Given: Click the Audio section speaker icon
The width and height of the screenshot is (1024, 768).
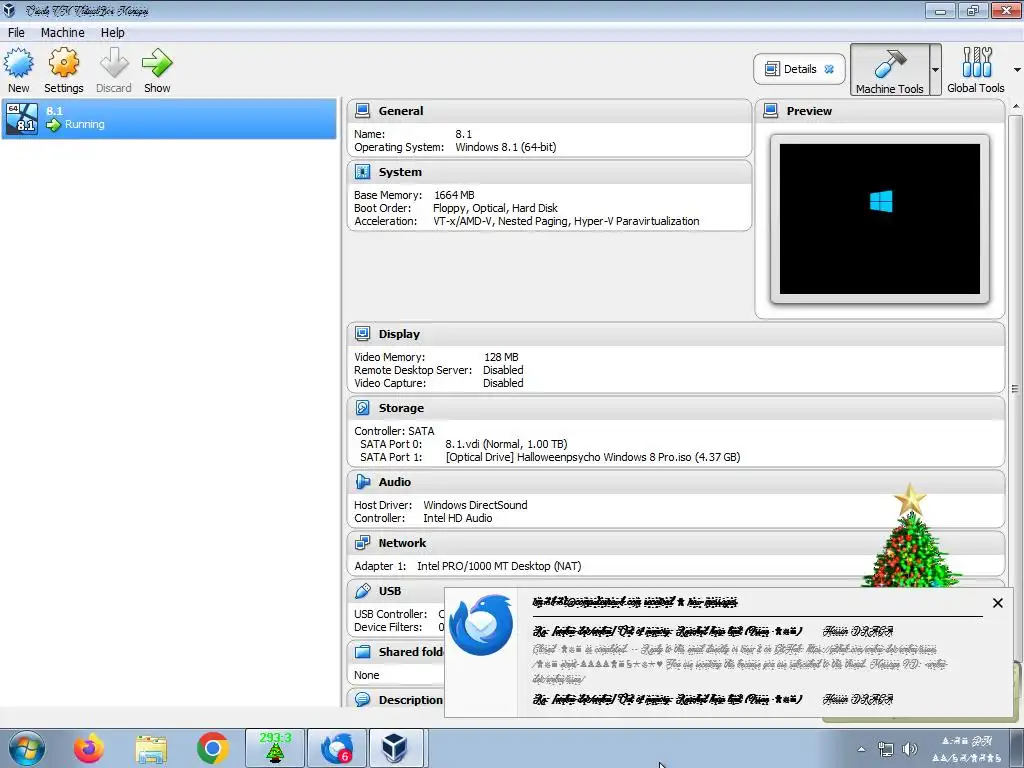Looking at the screenshot, I should click(x=362, y=481).
